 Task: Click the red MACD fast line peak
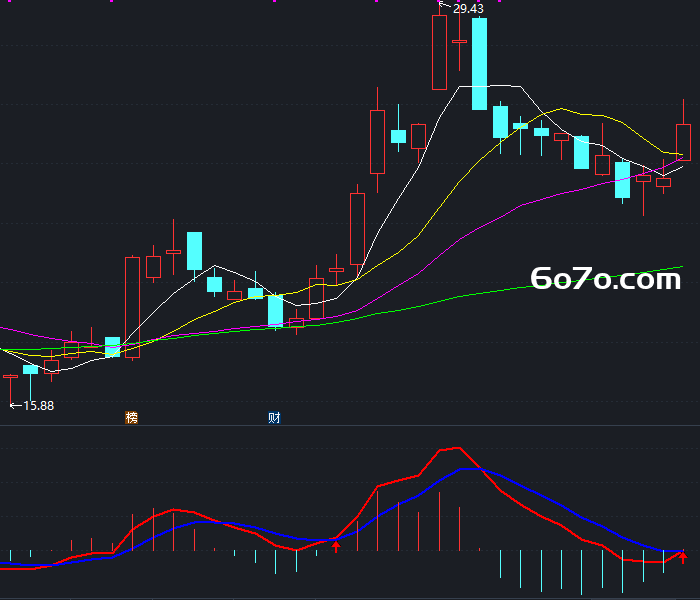pos(458,448)
